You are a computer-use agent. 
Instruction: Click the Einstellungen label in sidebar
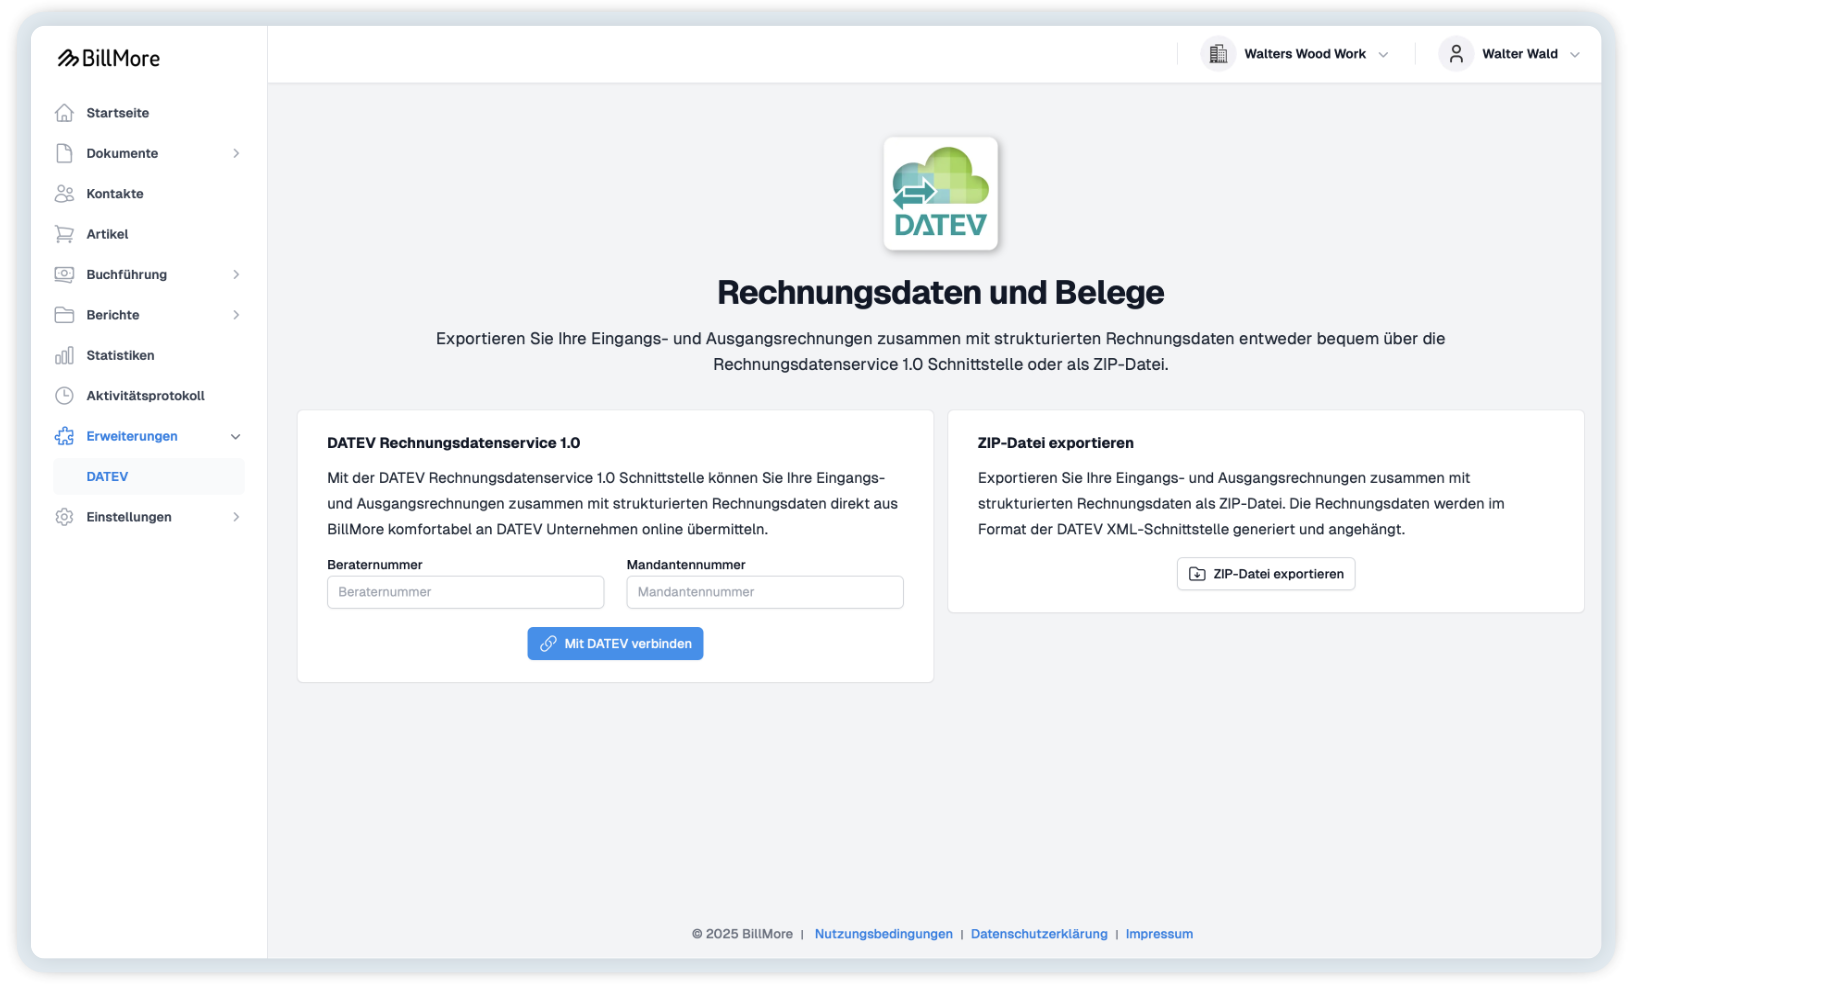tap(129, 517)
